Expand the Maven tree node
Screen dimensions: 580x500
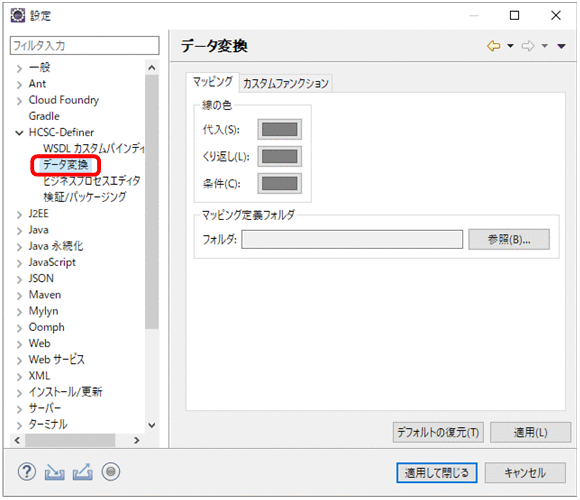click(x=19, y=295)
